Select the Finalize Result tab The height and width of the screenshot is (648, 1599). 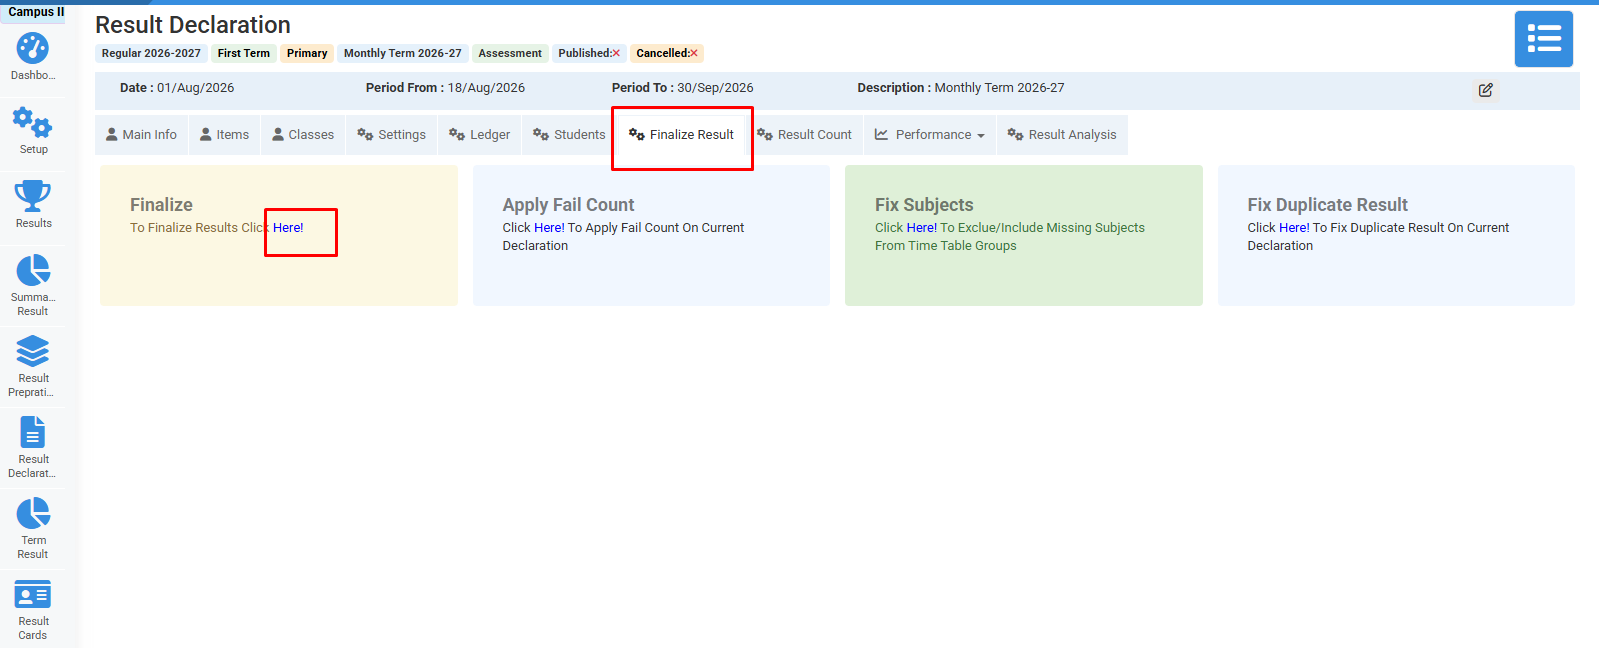click(x=681, y=135)
